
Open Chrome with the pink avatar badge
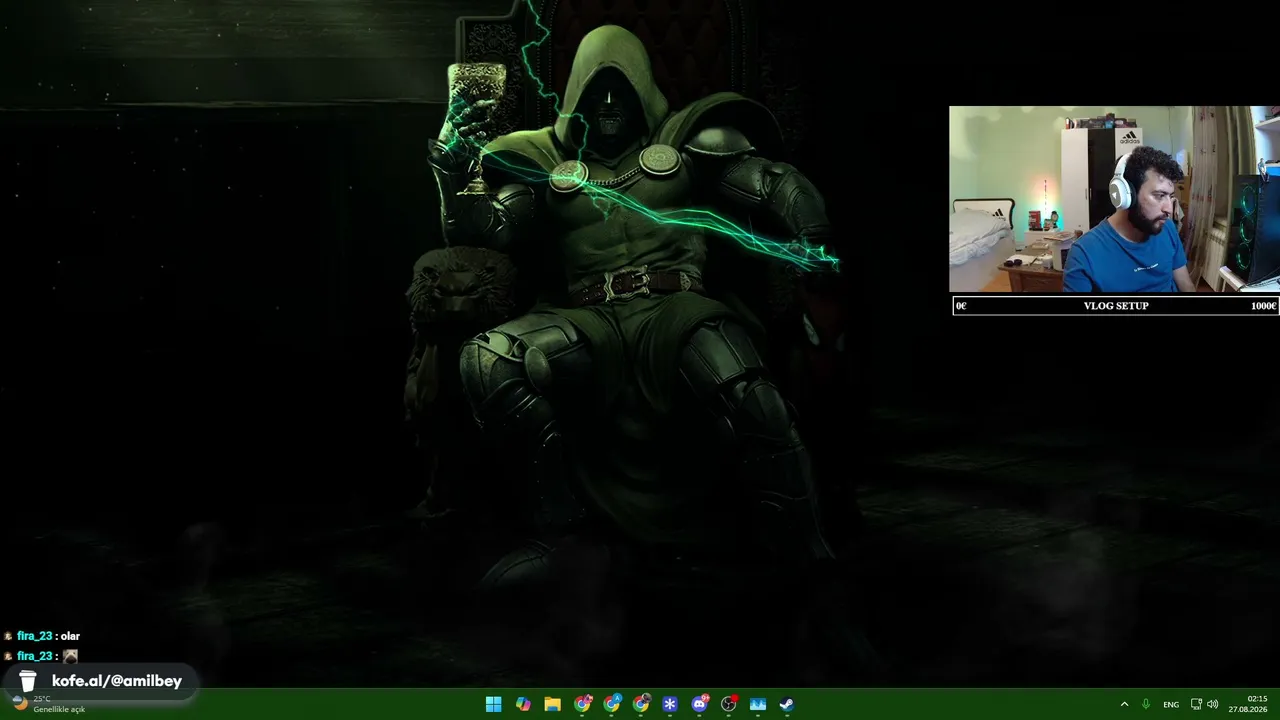coord(582,704)
